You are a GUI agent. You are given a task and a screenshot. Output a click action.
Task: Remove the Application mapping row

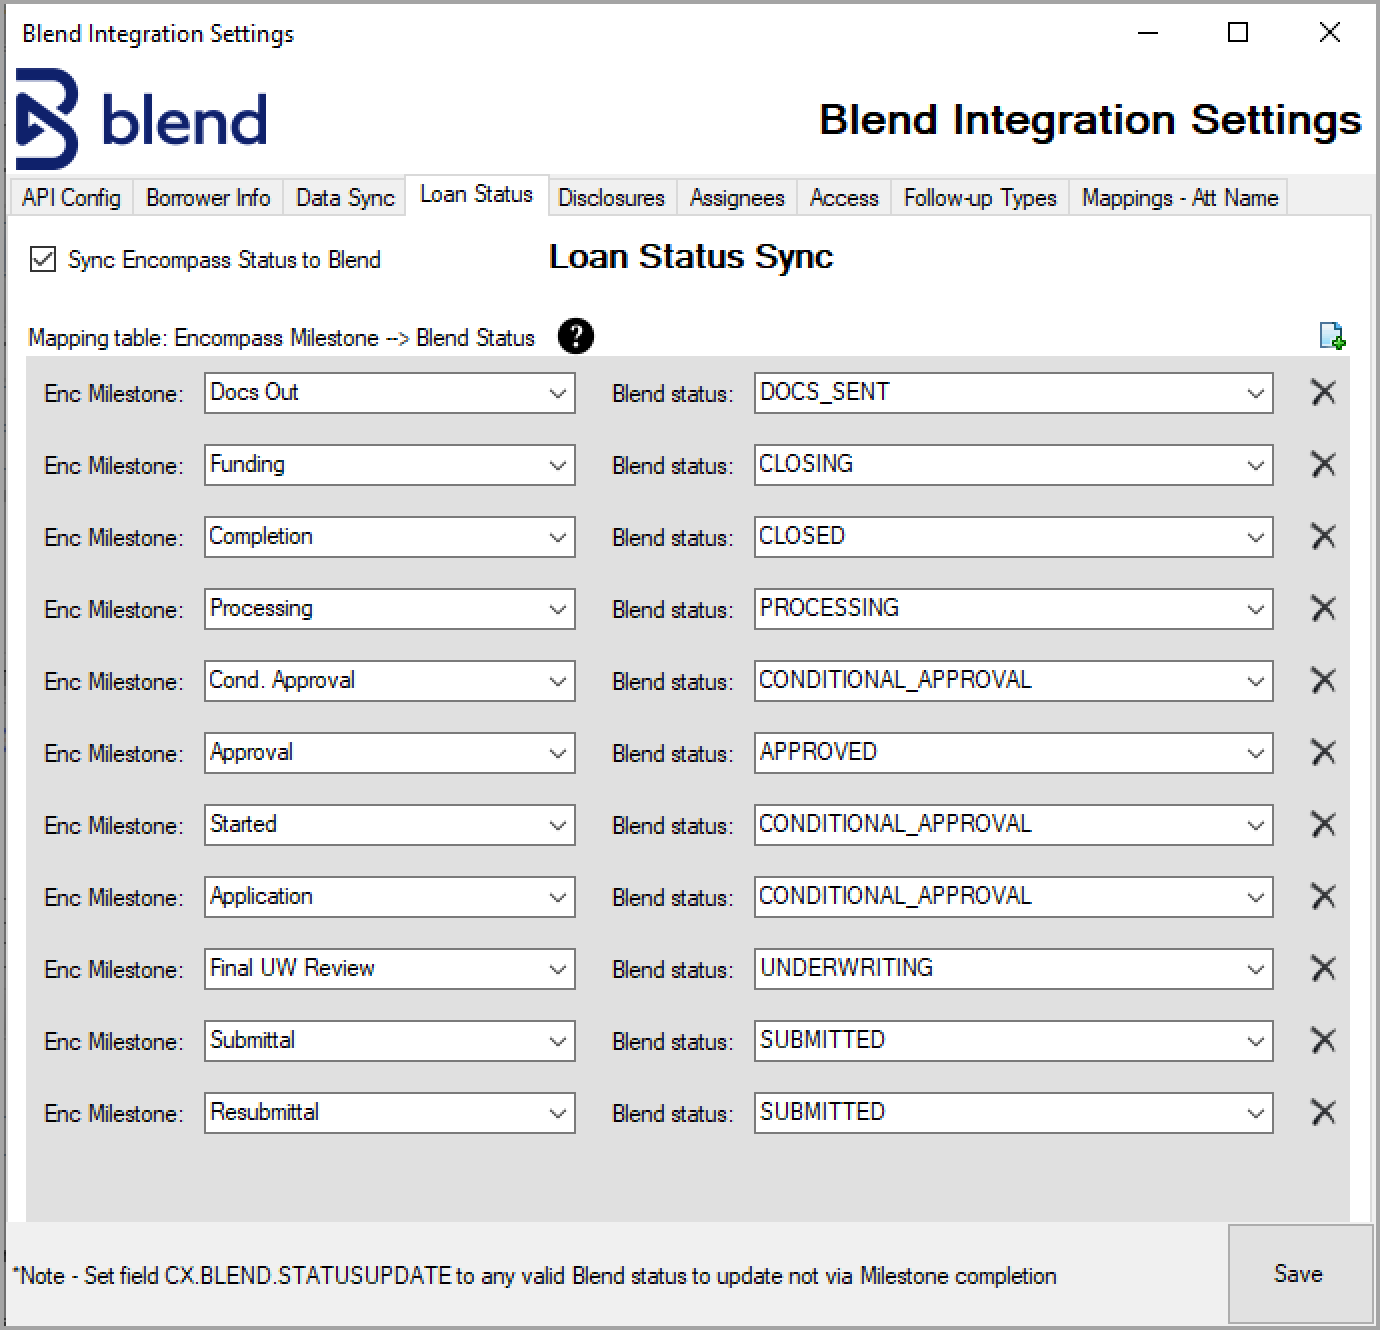point(1323,897)
